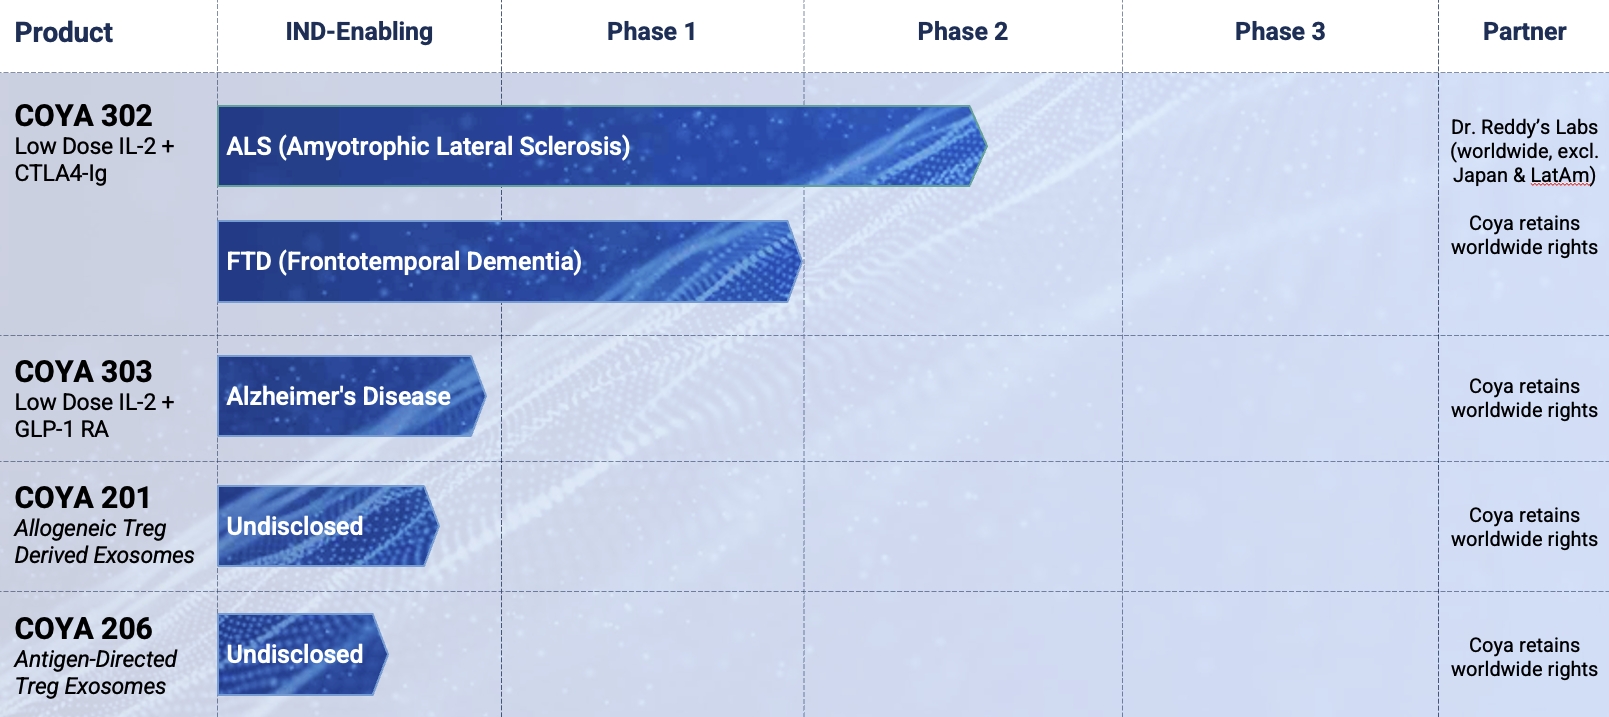Click the Alzheimer's Disease pipeline bar
Screen dimensions: 1609x717
coord(350,396)
